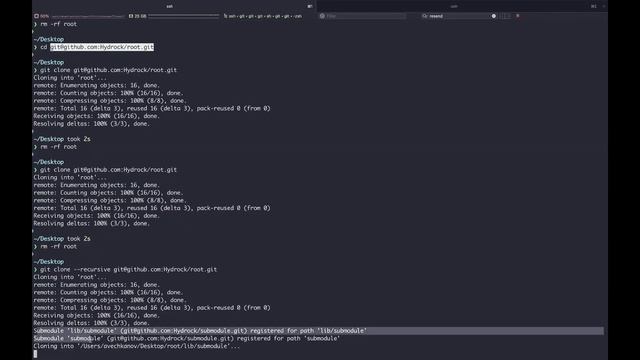Screen dimensions: 640x360
Task: Click the CPU usage icon in status bar
Action: [x=36, y=16]
